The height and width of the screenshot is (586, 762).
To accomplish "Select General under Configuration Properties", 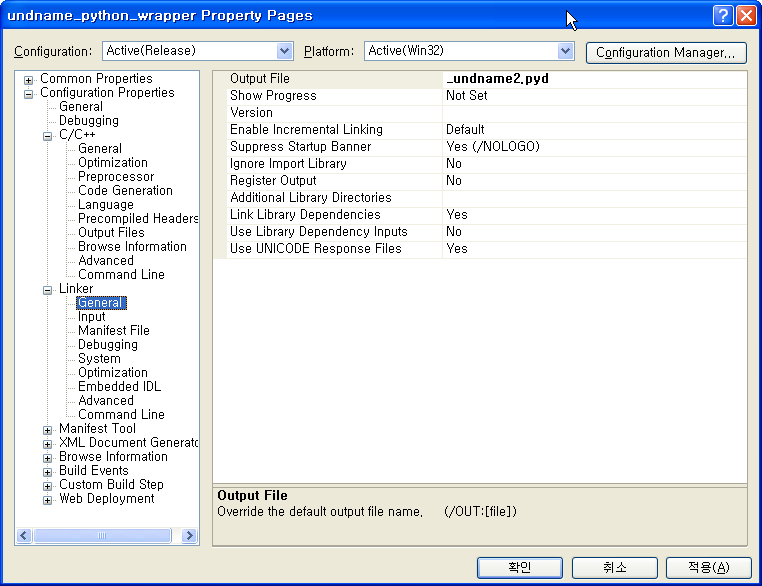I will pyautogui.click(x=81, y=106).
